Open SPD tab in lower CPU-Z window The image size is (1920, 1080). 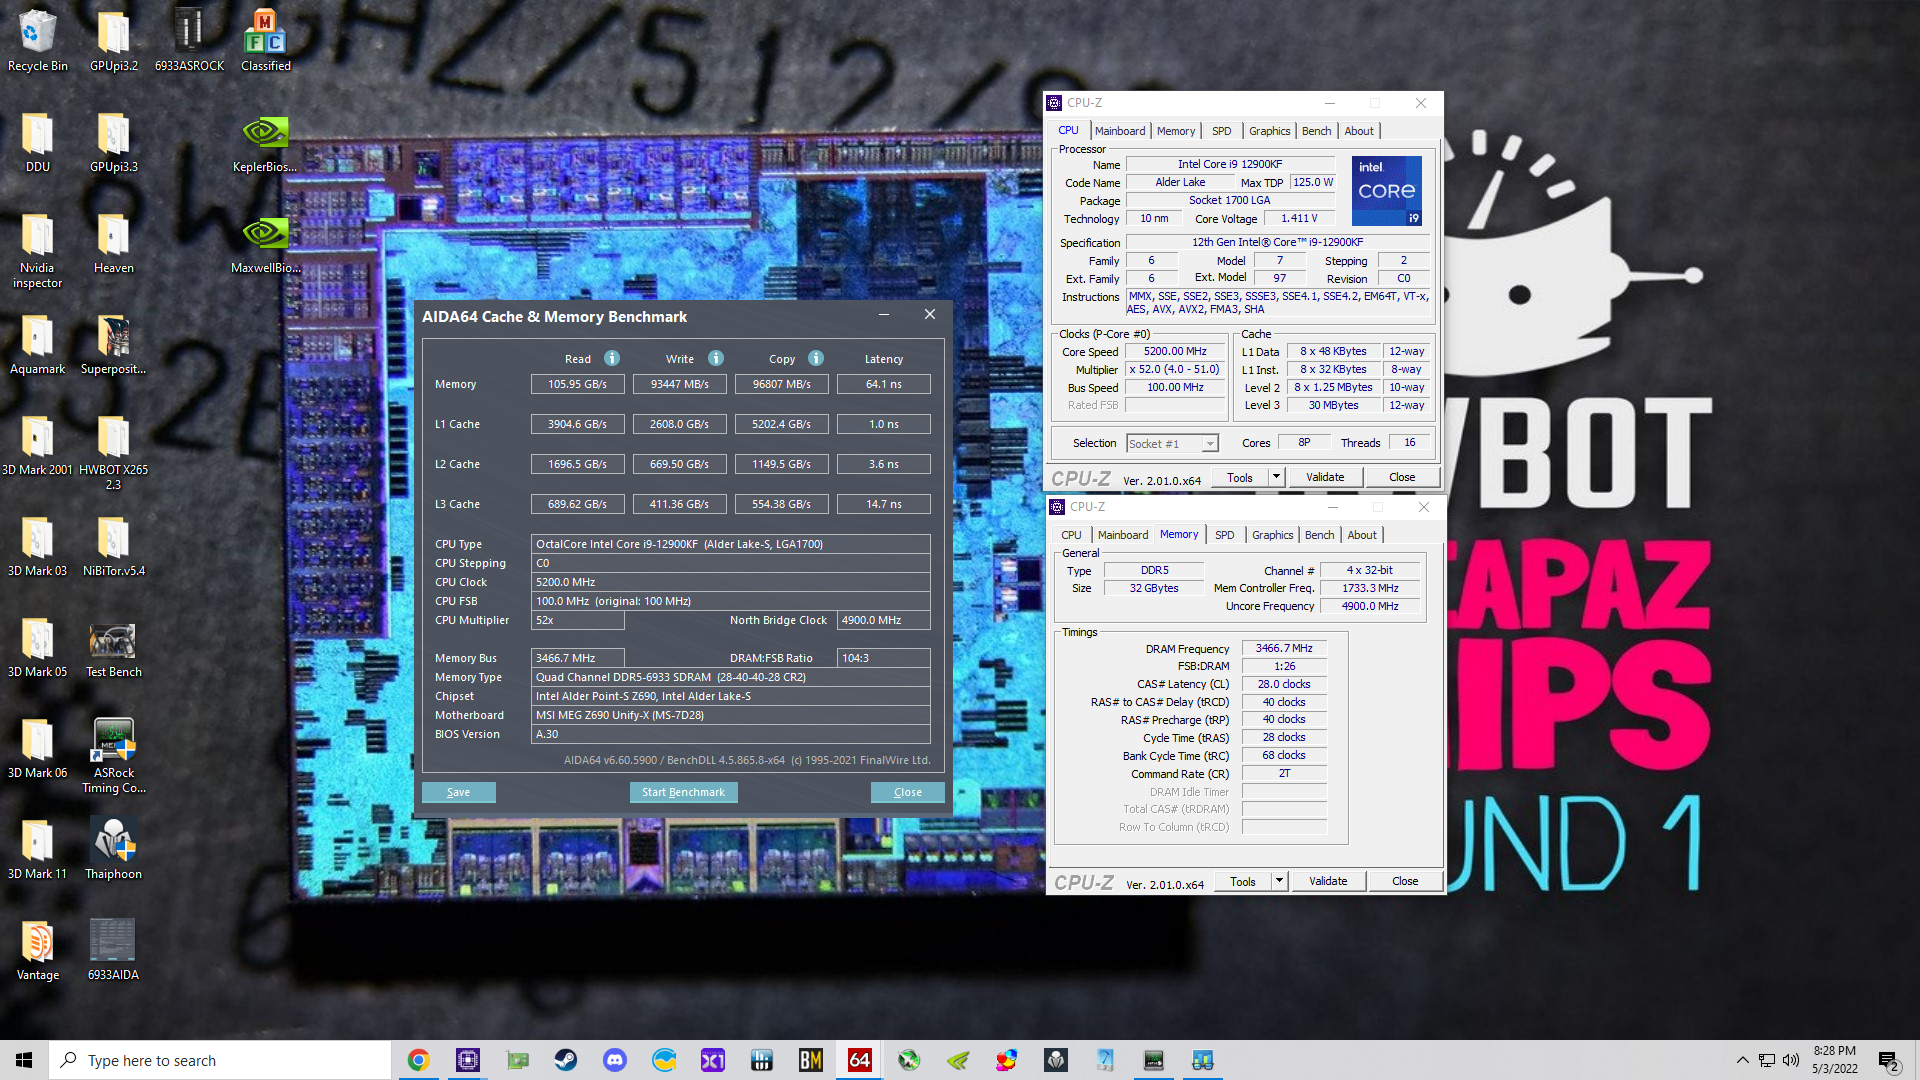click(x=1224, y=535)
